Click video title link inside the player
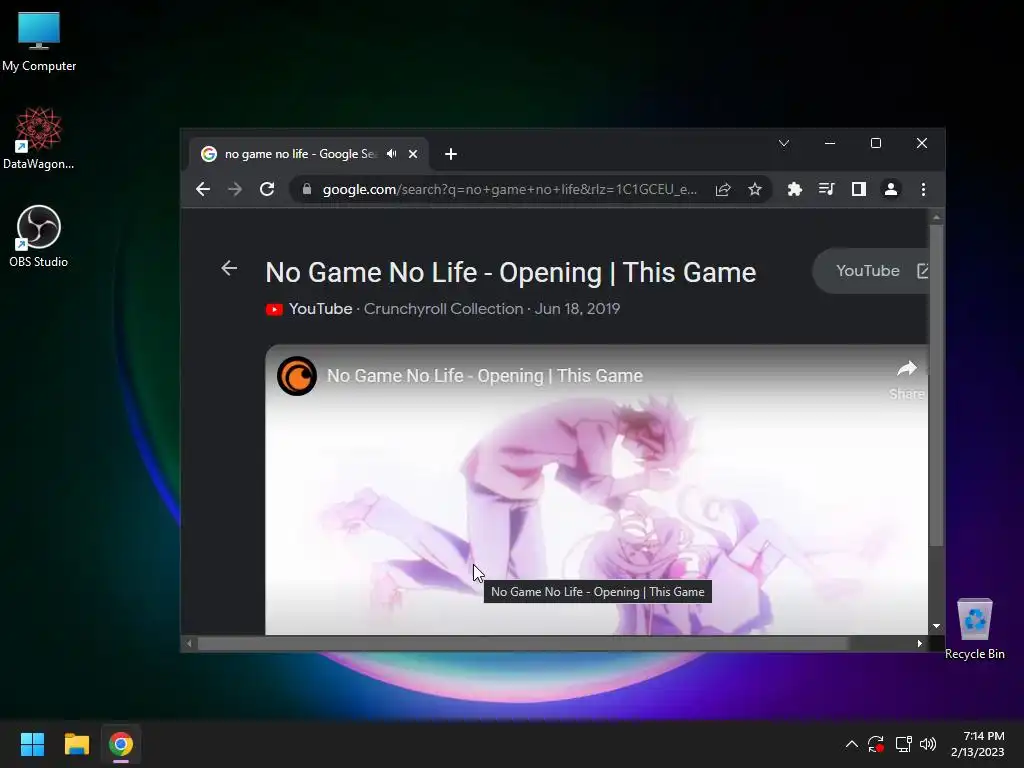This screenshot has height=768, width=1024. (x=485, y=376)
